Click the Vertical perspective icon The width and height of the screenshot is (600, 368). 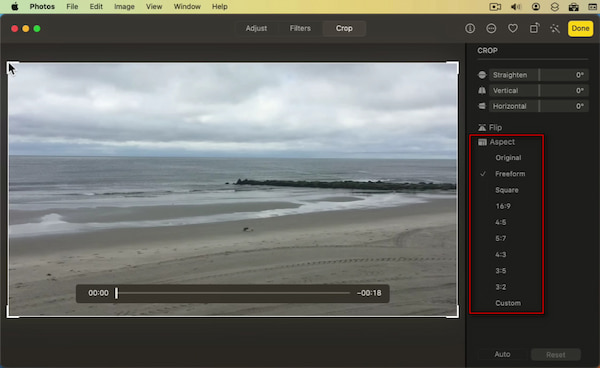(482, 91)
